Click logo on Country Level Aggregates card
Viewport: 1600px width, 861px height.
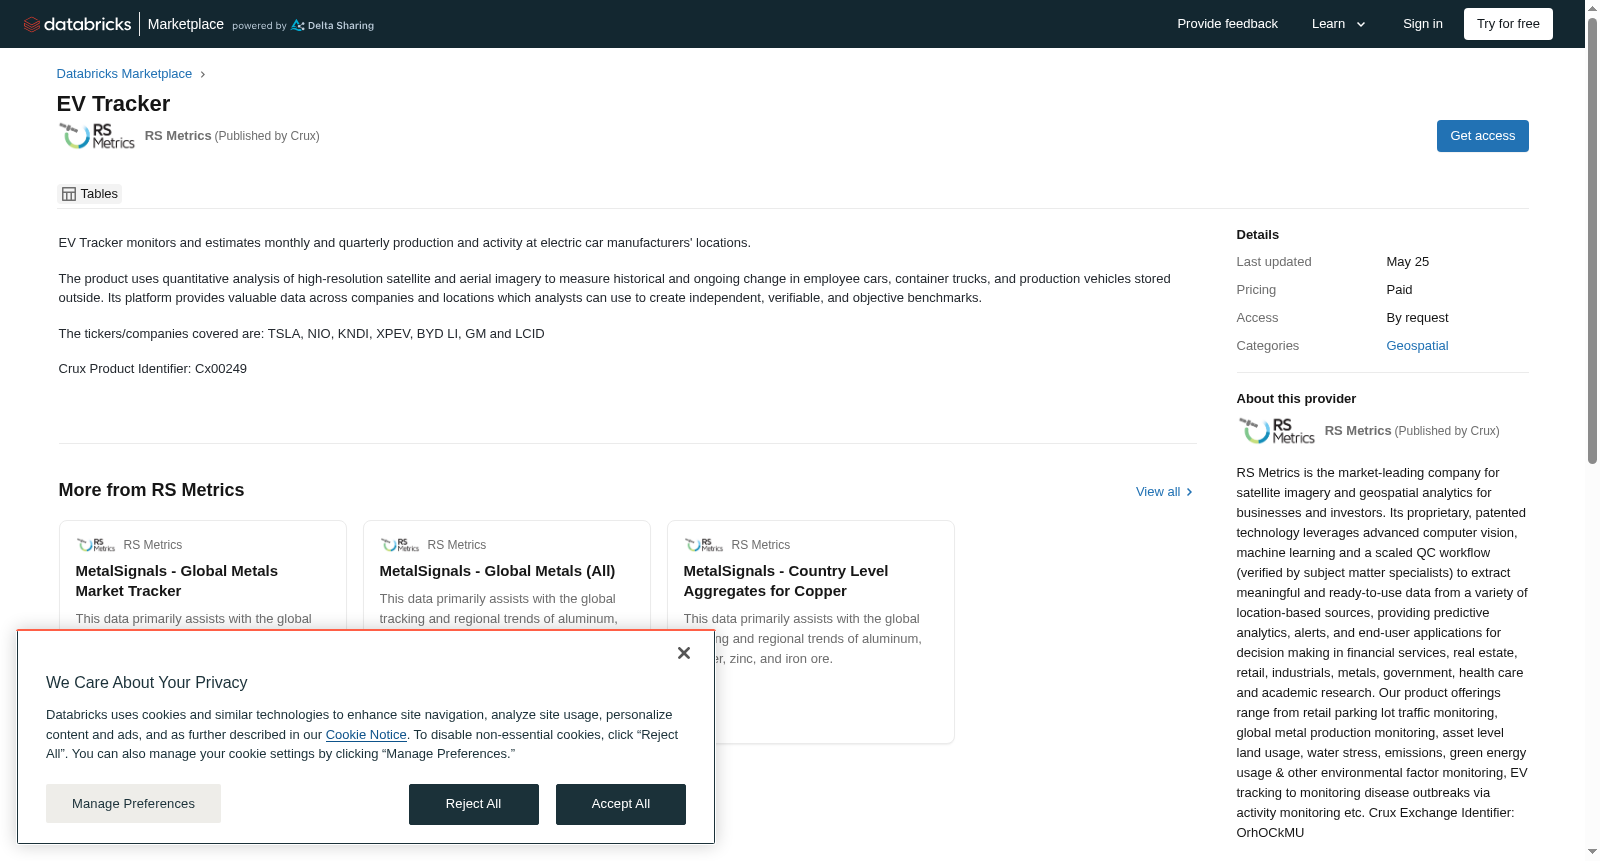coord(704,545)
